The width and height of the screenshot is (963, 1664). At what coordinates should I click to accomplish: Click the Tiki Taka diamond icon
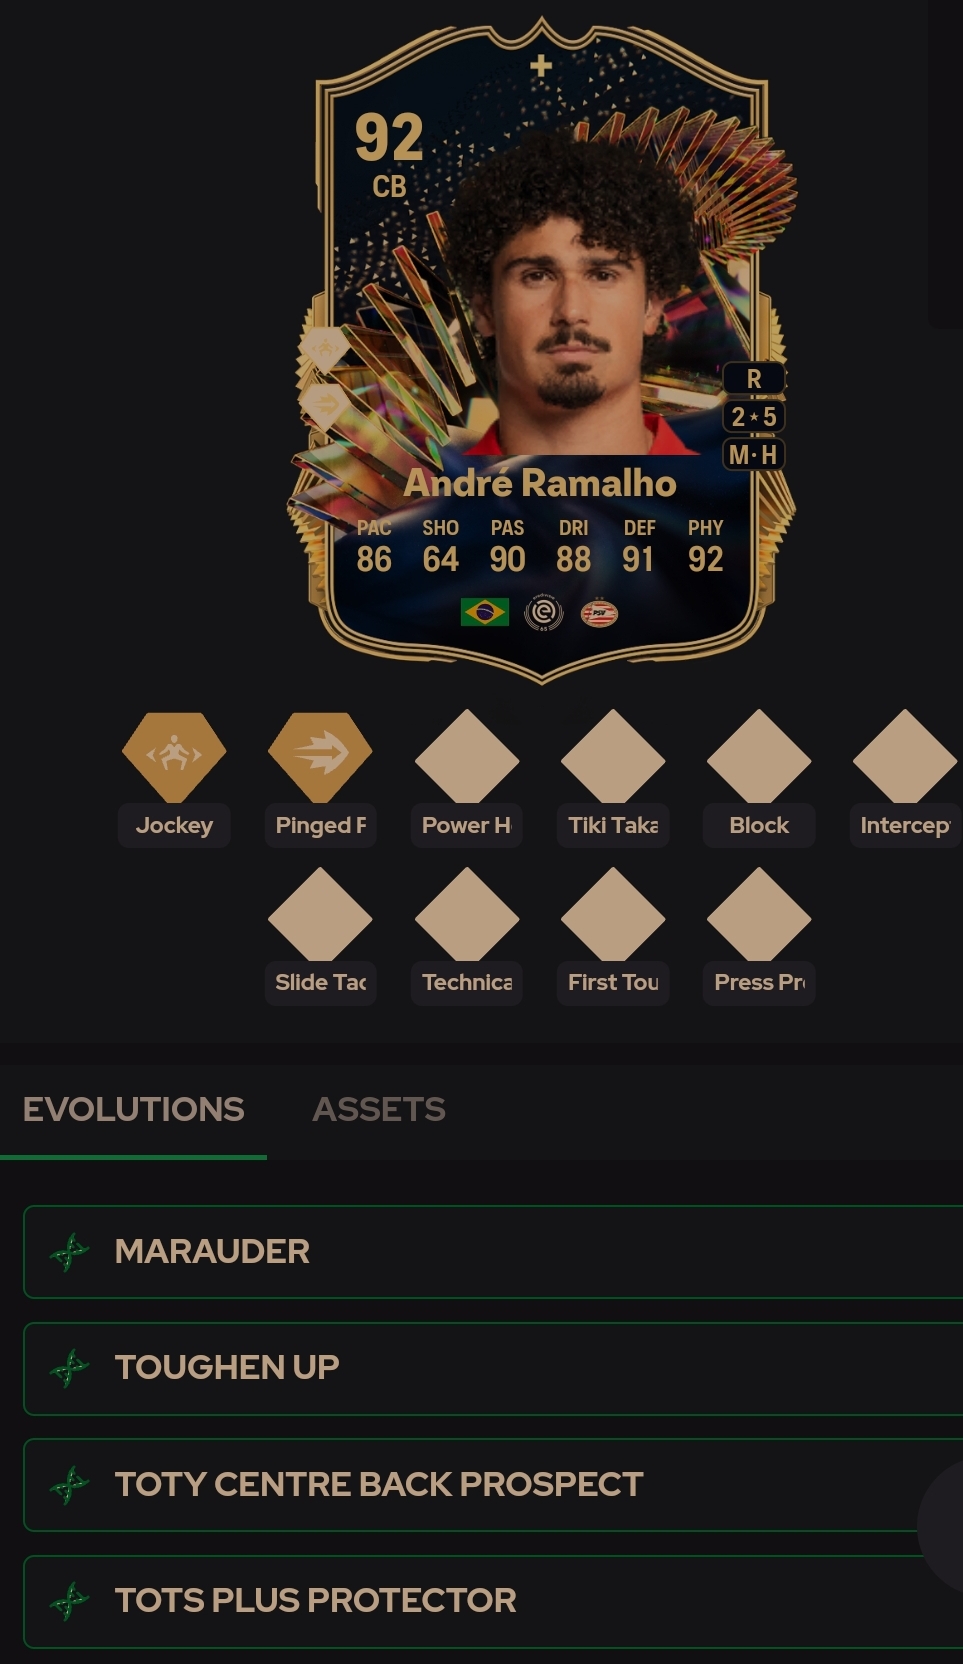[x=613, y=757]
